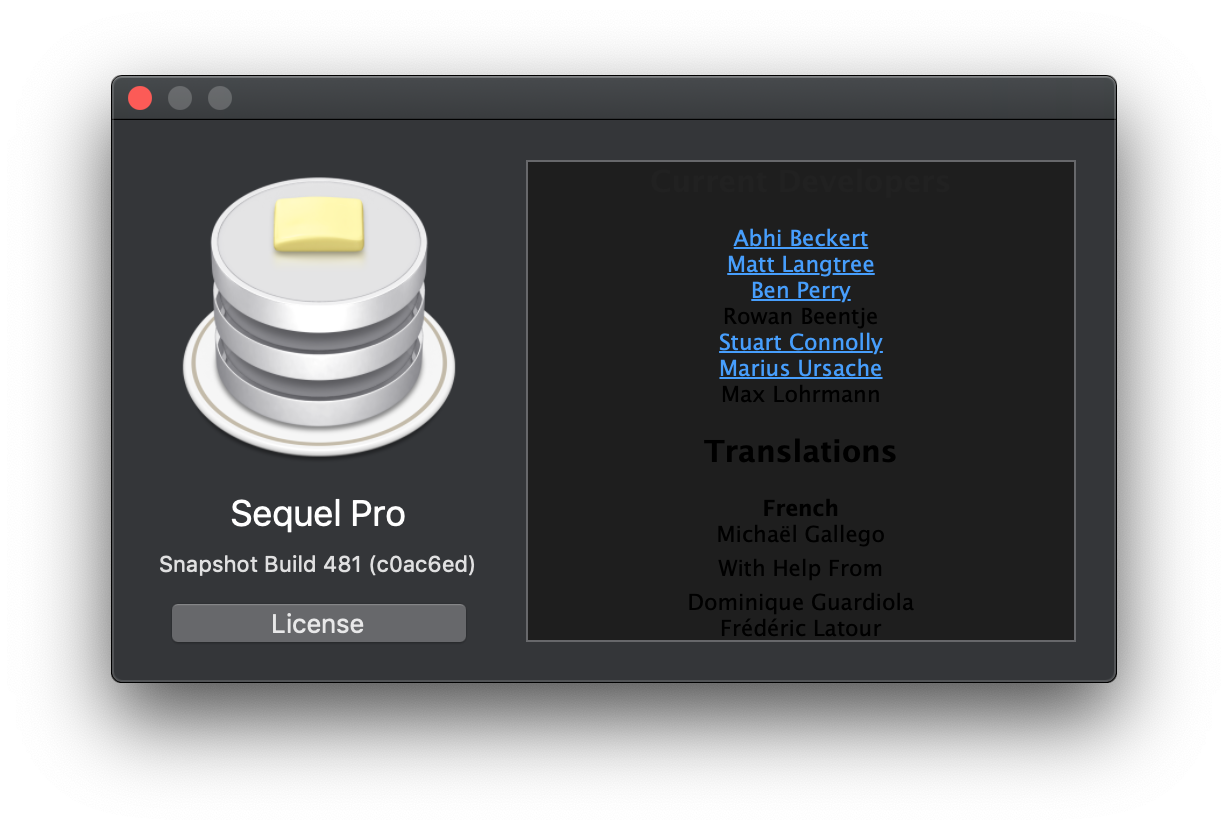This screenshot has height=830, width=1228.
Task: Select the Max Lohrmann name text
Action: [800, 394]
